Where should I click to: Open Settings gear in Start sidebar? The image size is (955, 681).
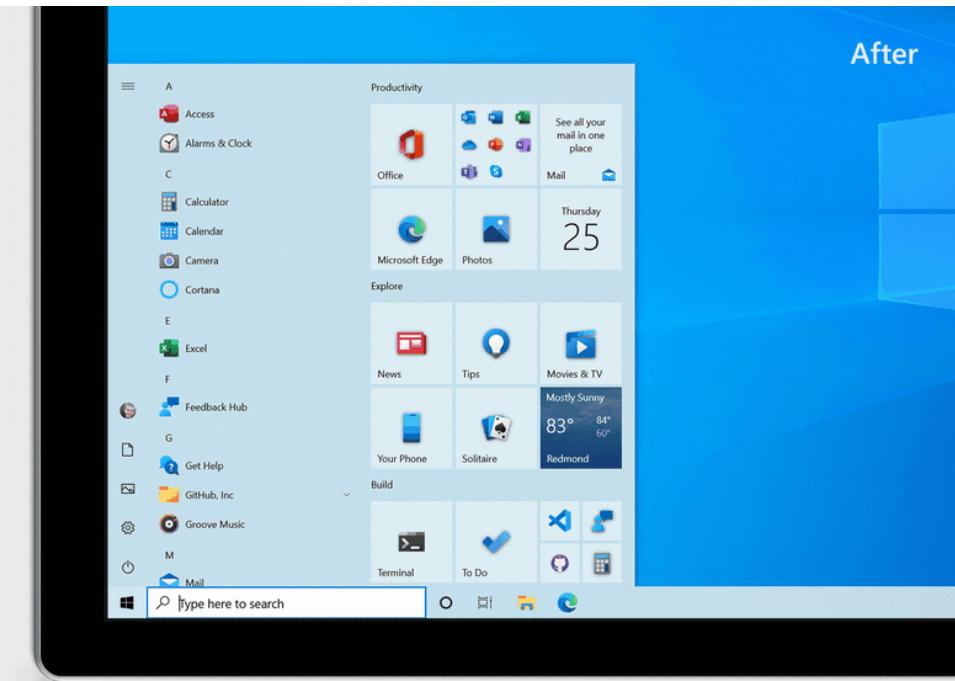(127, 528)
